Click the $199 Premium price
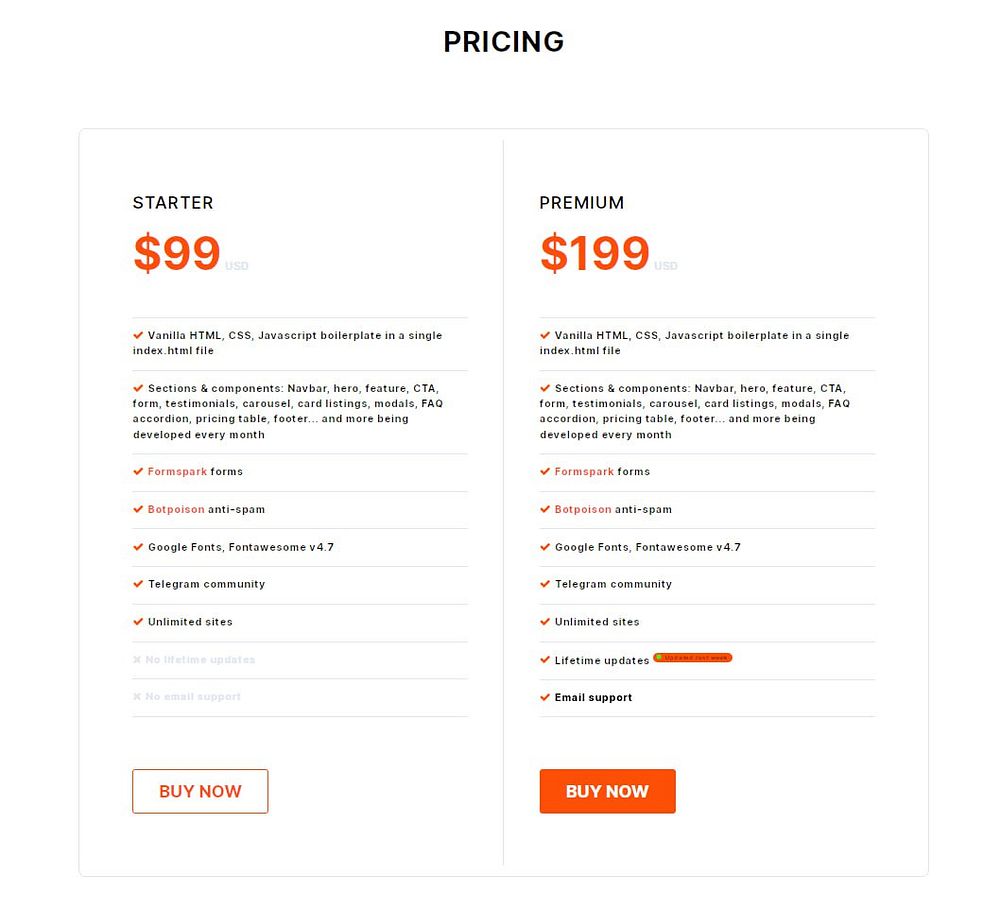The height and width of the screenshot is (905, 1000). point(595,253)
